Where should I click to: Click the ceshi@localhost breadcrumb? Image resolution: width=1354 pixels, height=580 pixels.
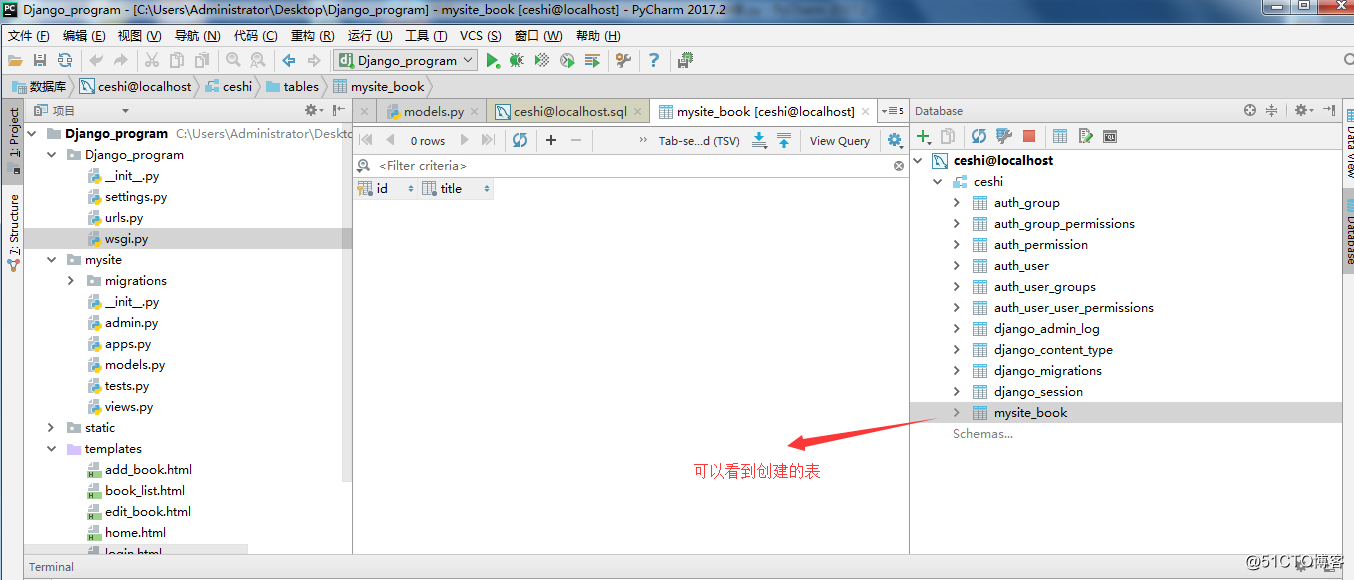pyautogui.click(x=136, y=87)
